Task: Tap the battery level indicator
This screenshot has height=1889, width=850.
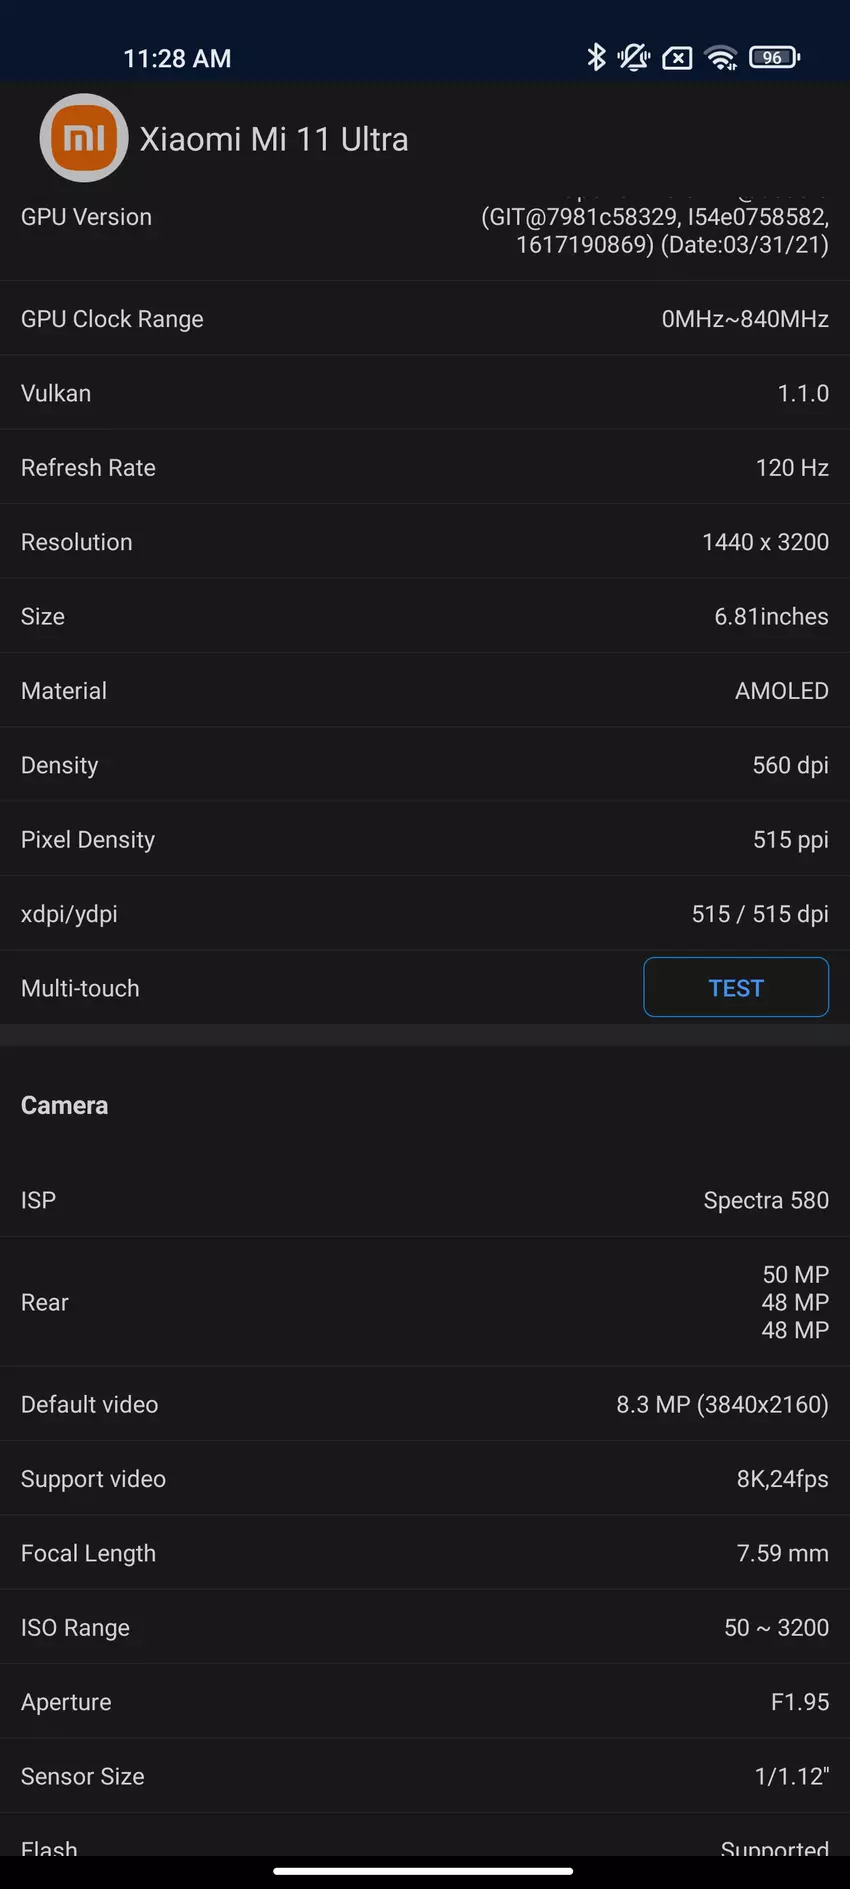Action: click(774, 57)
